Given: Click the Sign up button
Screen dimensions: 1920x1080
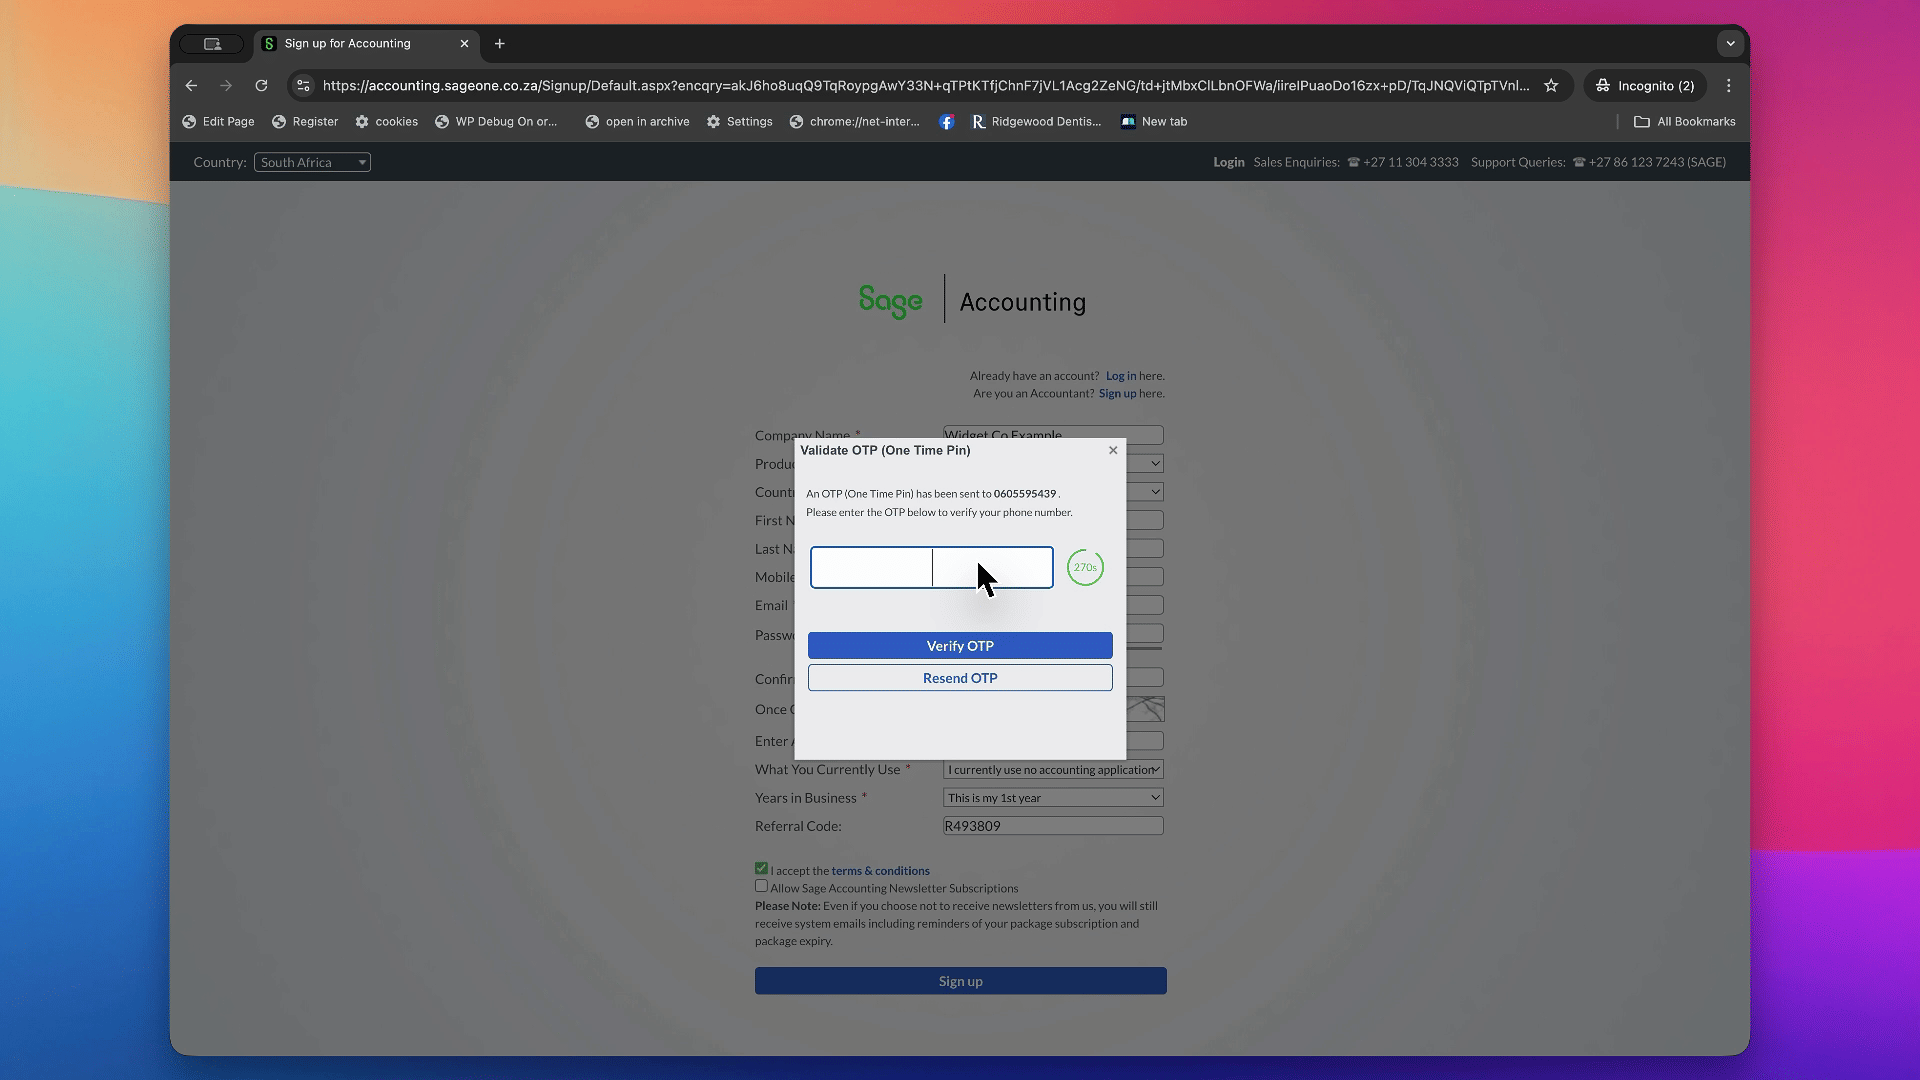Looking at the screenshot, I should pos(961,981).
